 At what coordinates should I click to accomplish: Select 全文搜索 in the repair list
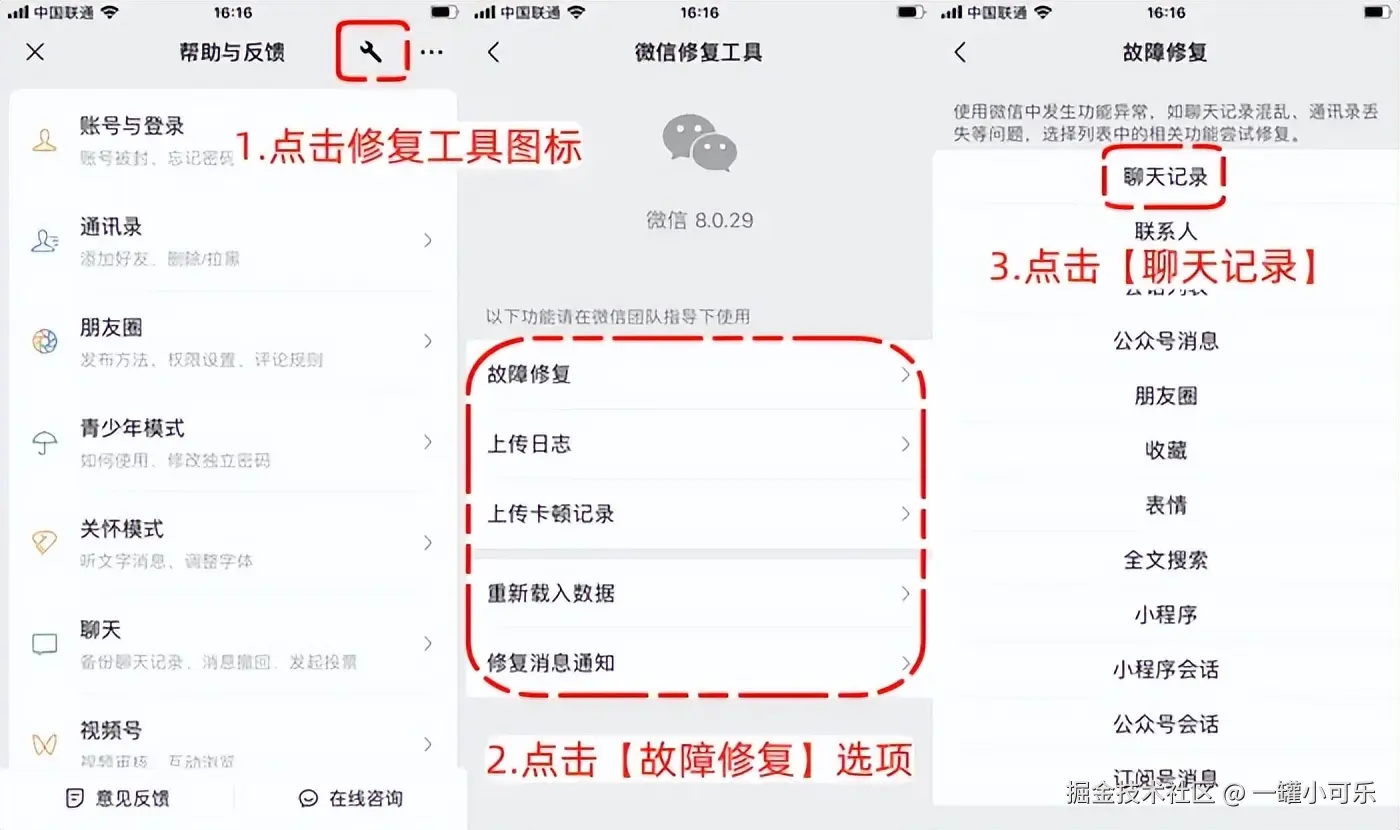(1165, 560)
